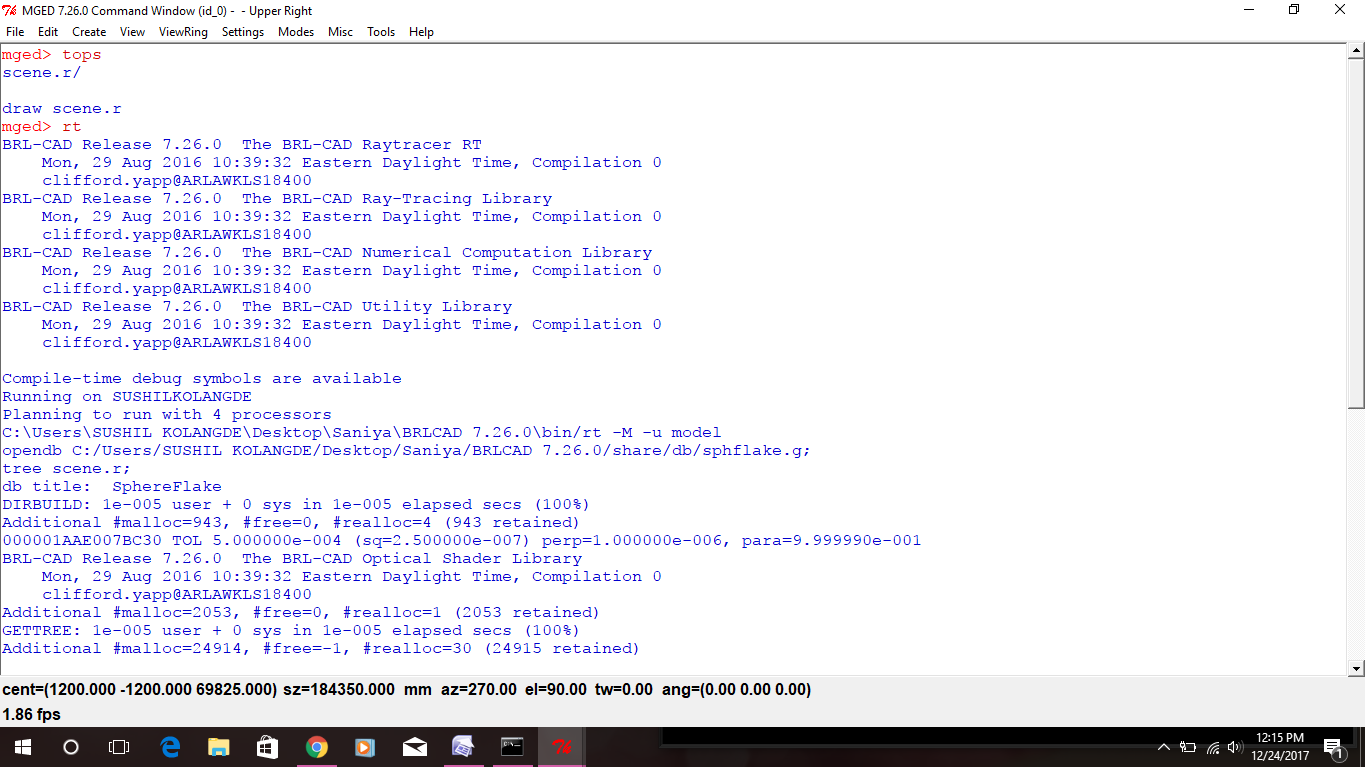Click 'The BRL-CAD Utility Library' line
Screen dimensions: 1365x767
[x=257, y=307]
